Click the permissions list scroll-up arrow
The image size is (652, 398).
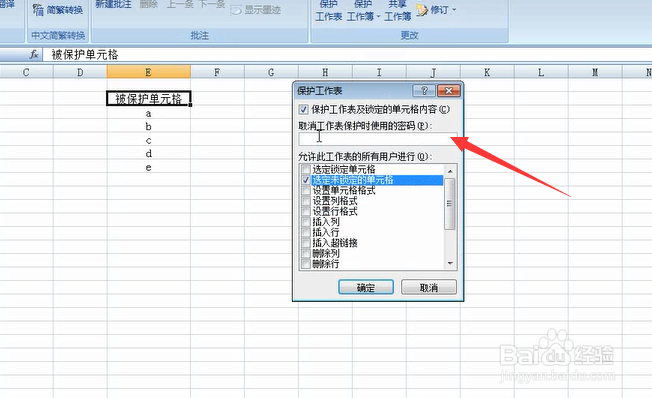(x=450, y=171)
